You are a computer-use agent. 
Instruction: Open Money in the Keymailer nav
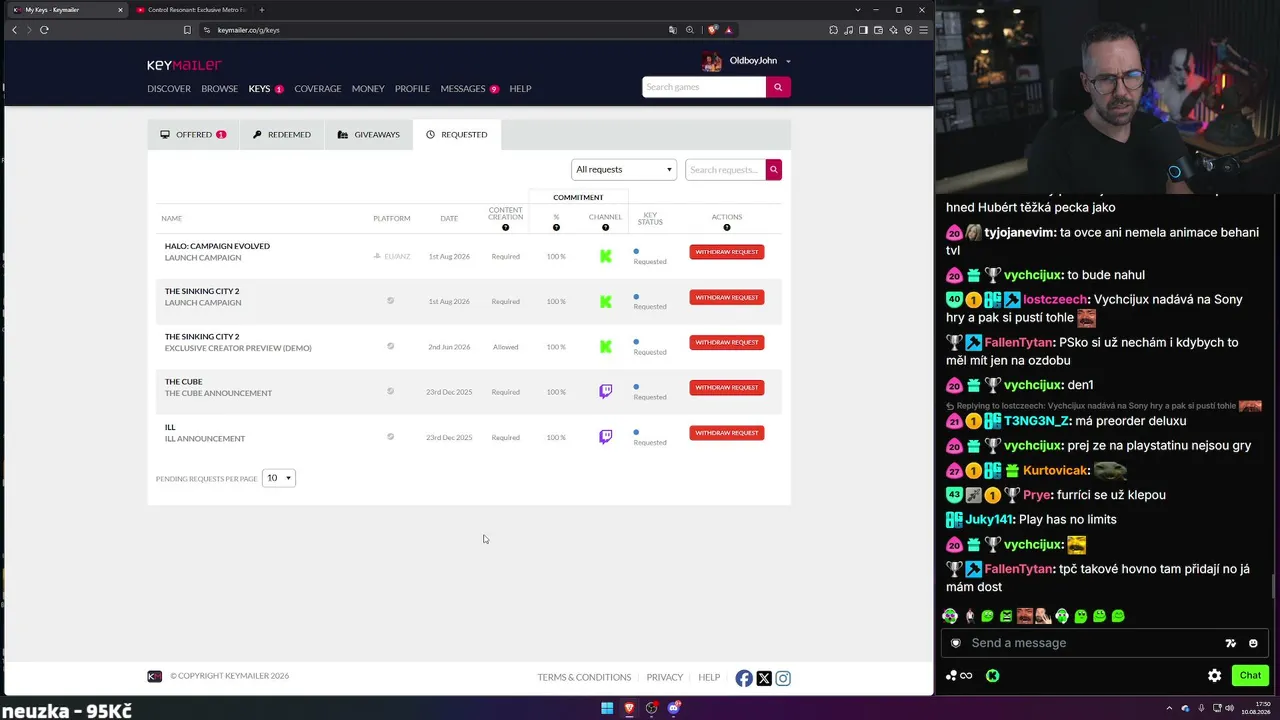tap(368, 89)
